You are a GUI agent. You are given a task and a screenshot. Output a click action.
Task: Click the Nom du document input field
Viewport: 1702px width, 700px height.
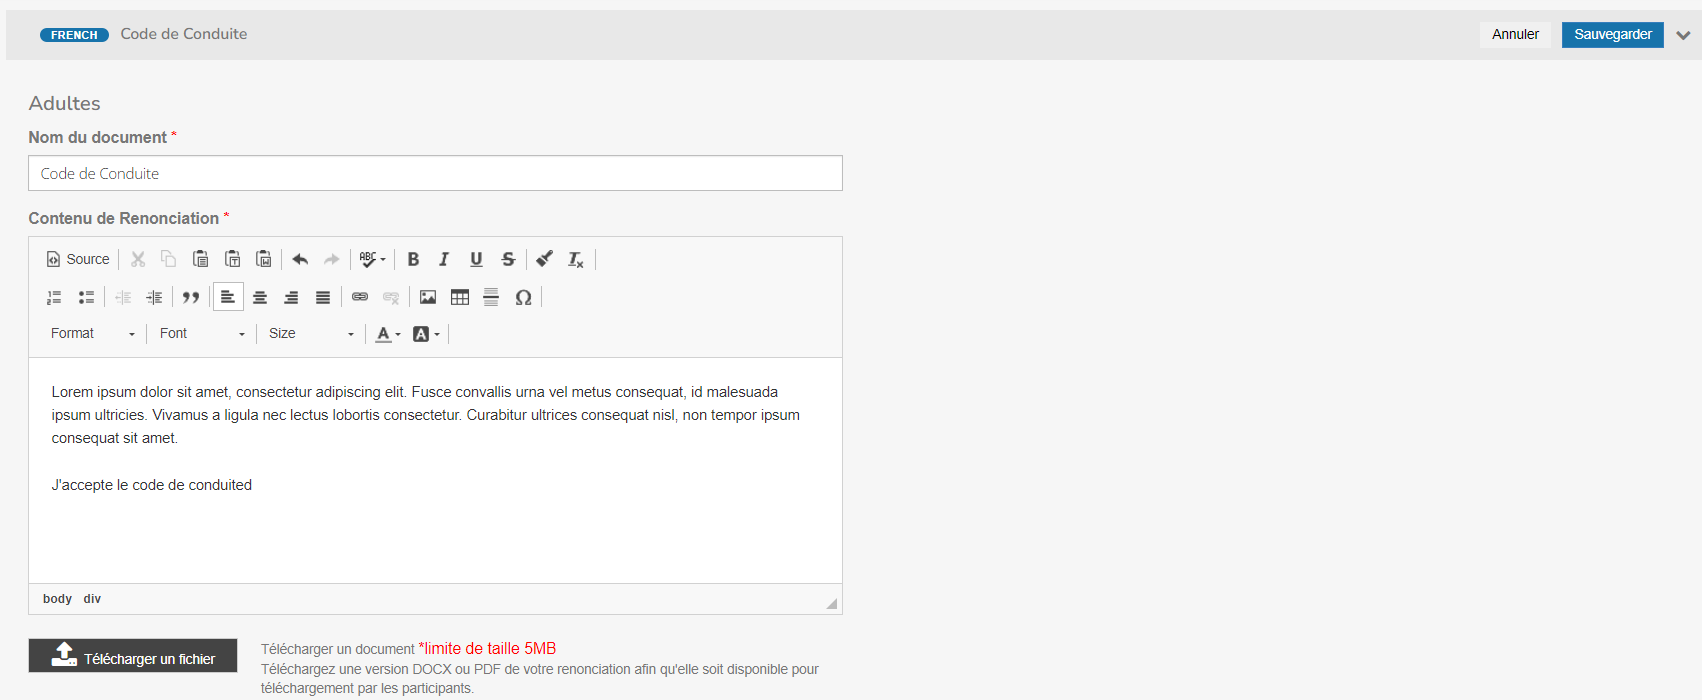pos(435,173)
